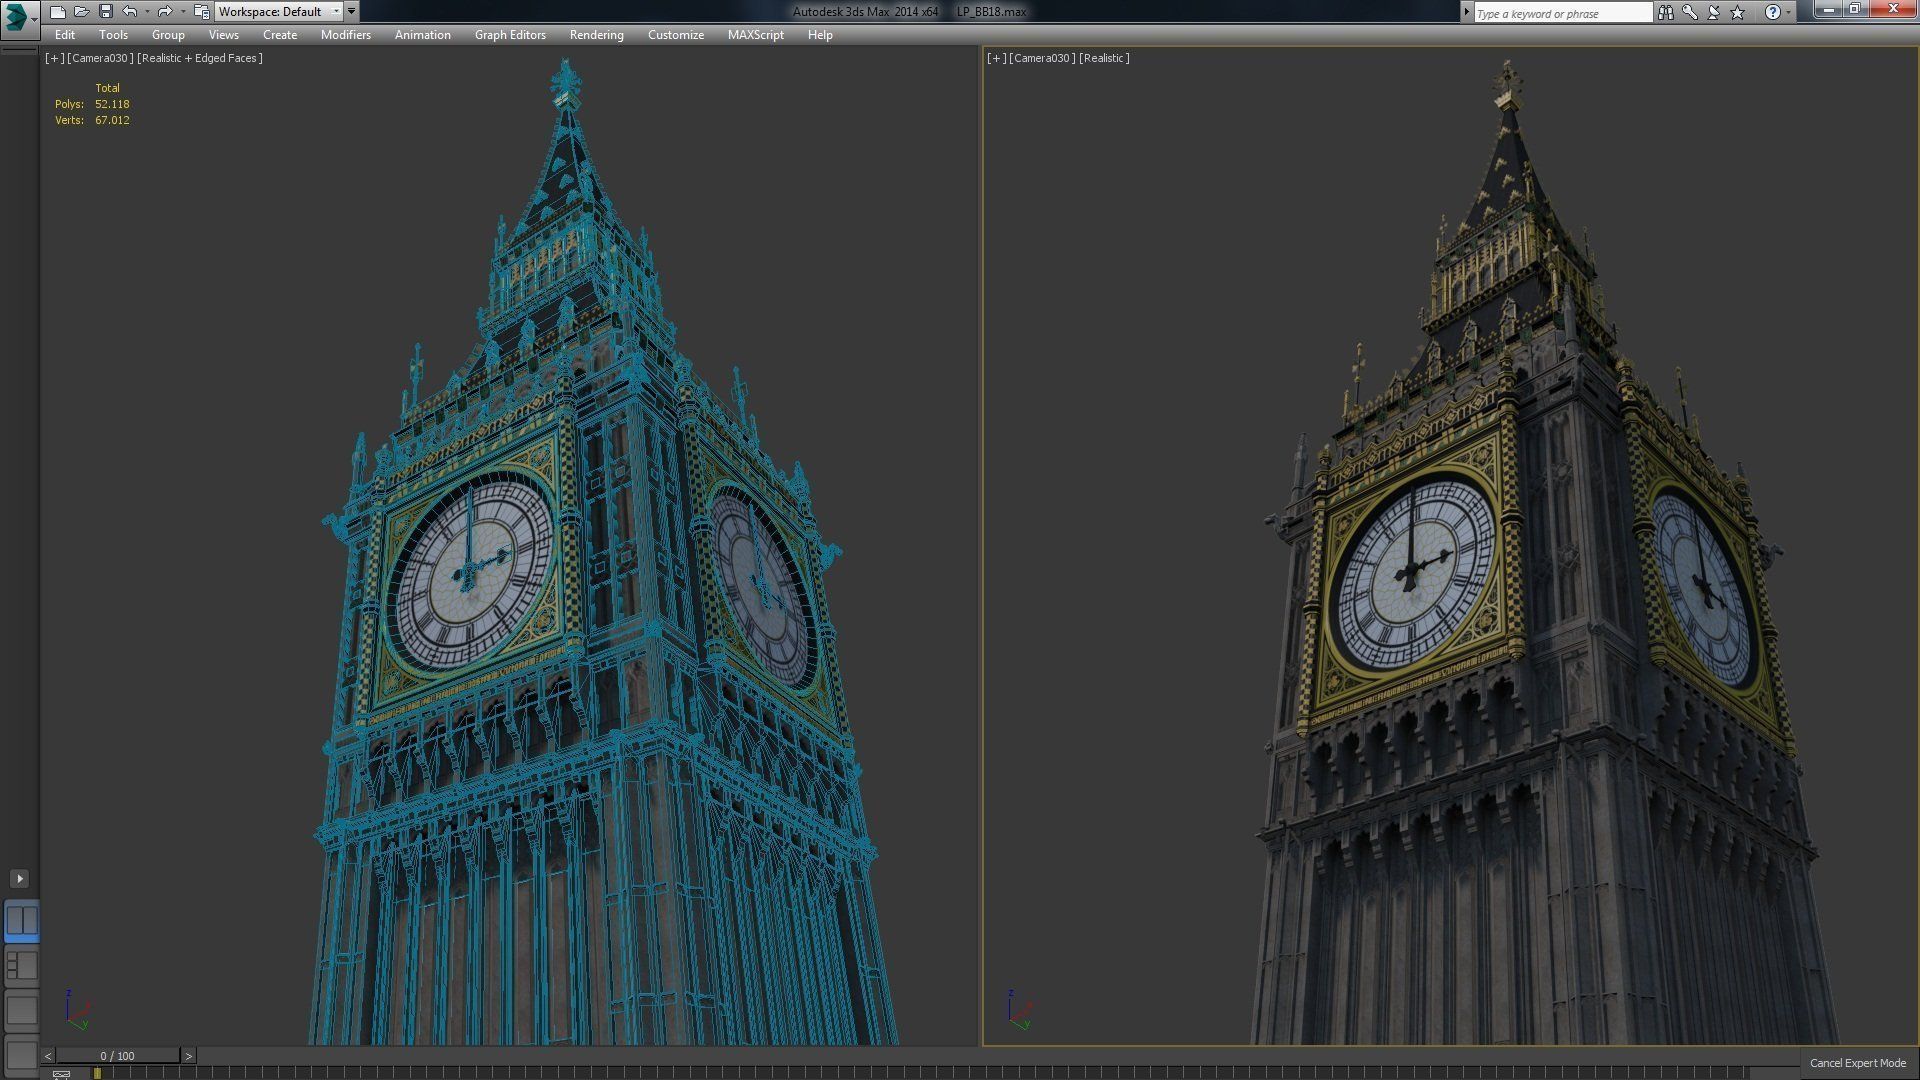Click the keyword search input field
1920x1080 pixels.
pos(1563,13)
